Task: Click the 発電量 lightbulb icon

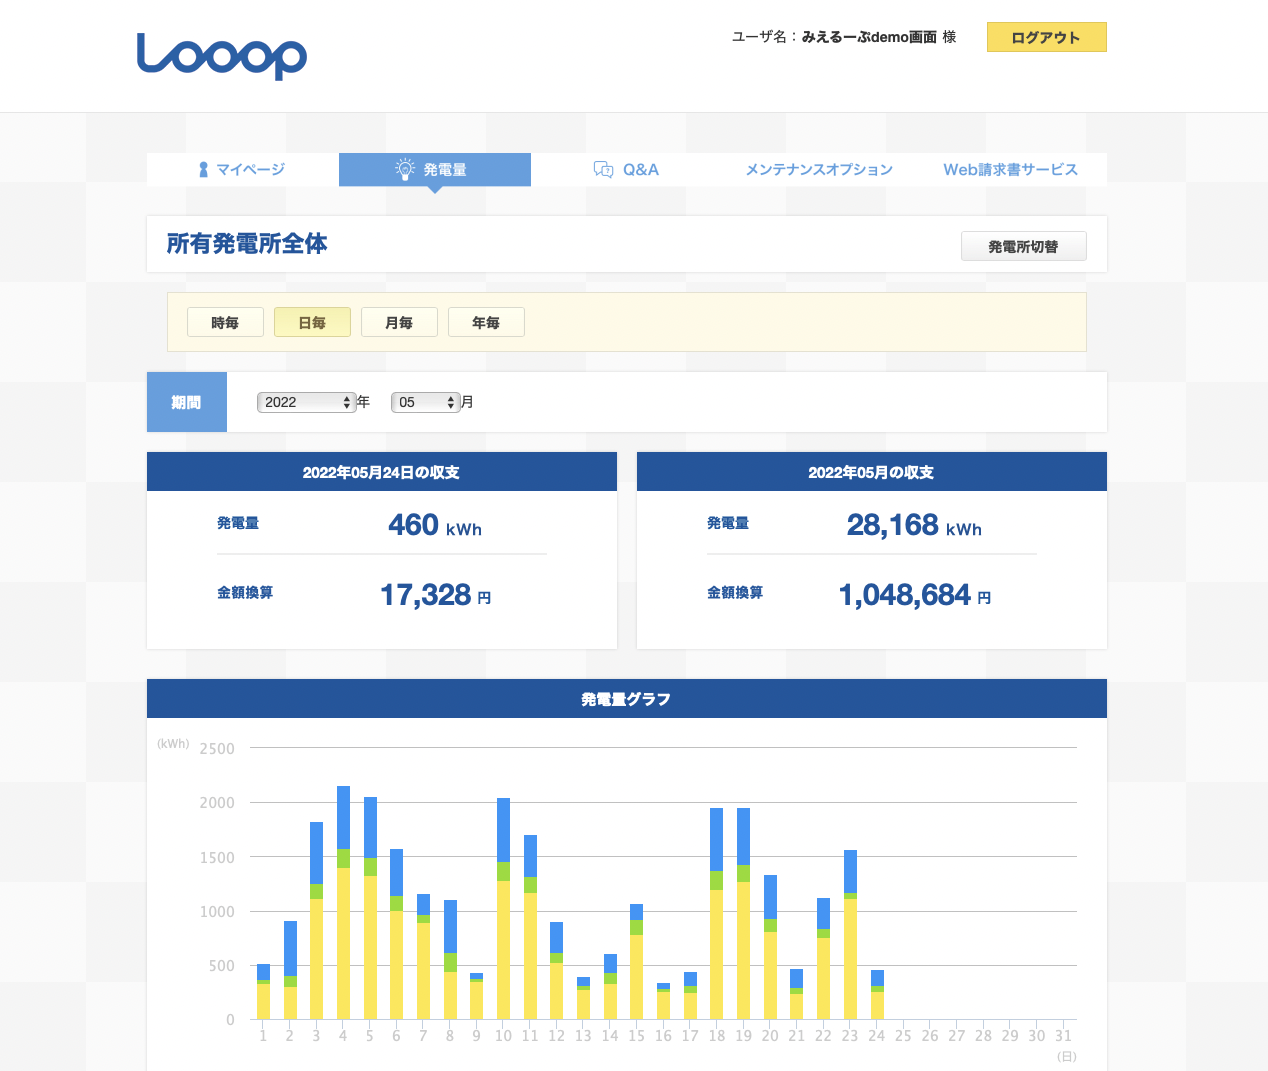Action: tap(405, 169)
